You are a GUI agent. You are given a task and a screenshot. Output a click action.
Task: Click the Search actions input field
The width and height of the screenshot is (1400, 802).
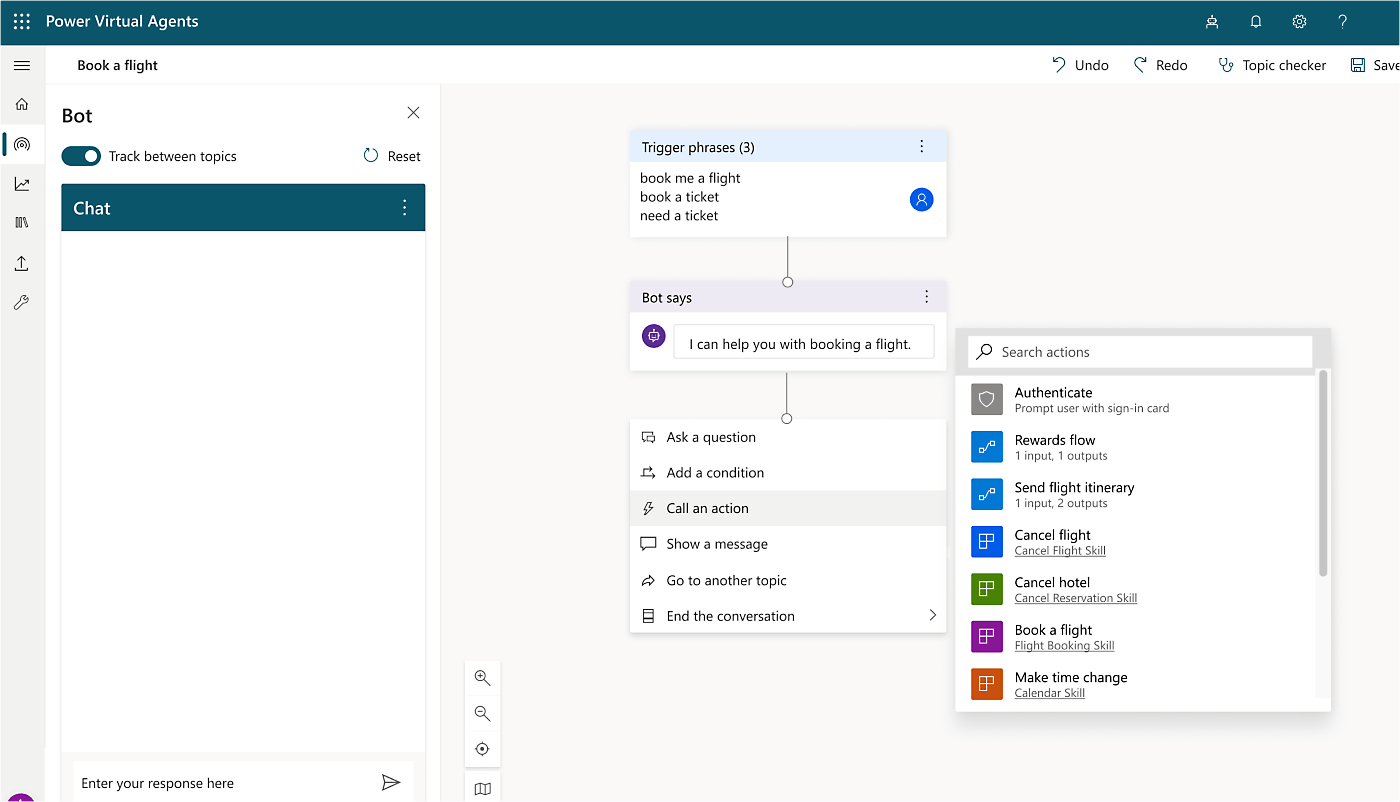click(1150, 352)
